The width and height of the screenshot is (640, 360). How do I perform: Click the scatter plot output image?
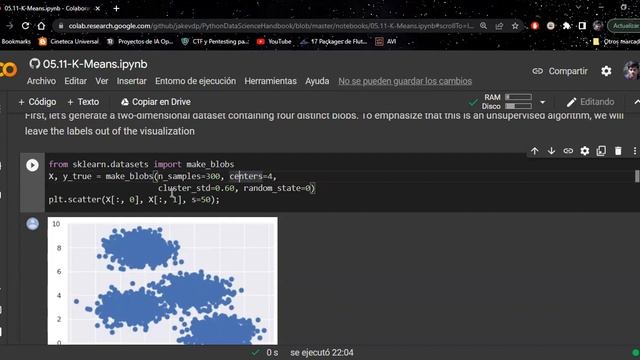click(162, 281)
